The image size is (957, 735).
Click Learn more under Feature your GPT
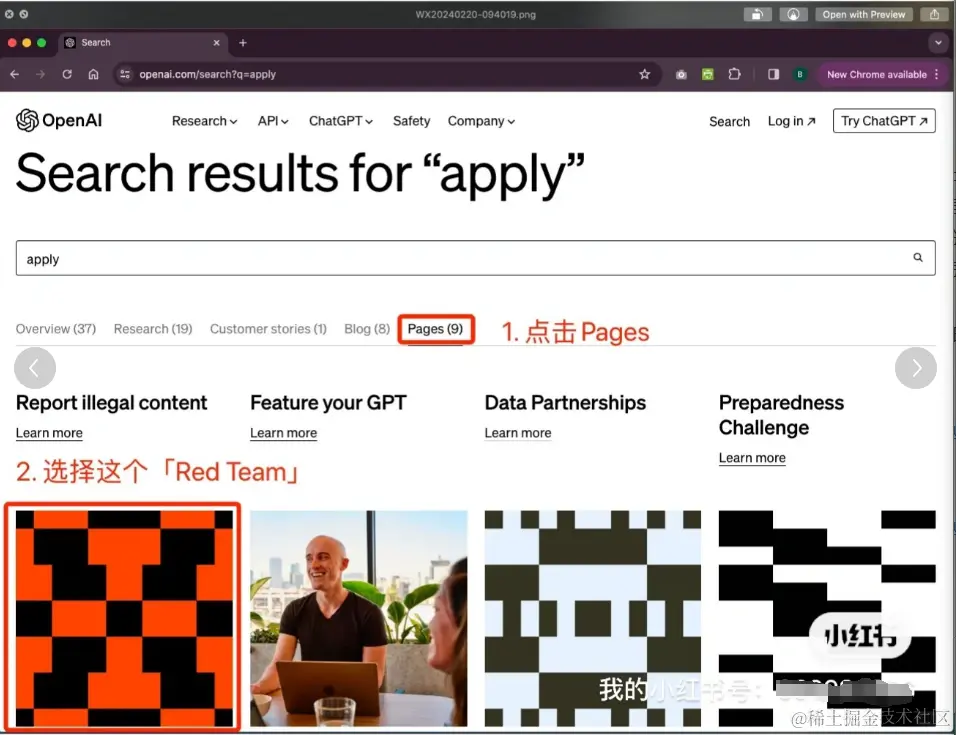click(x=283, y=433)
